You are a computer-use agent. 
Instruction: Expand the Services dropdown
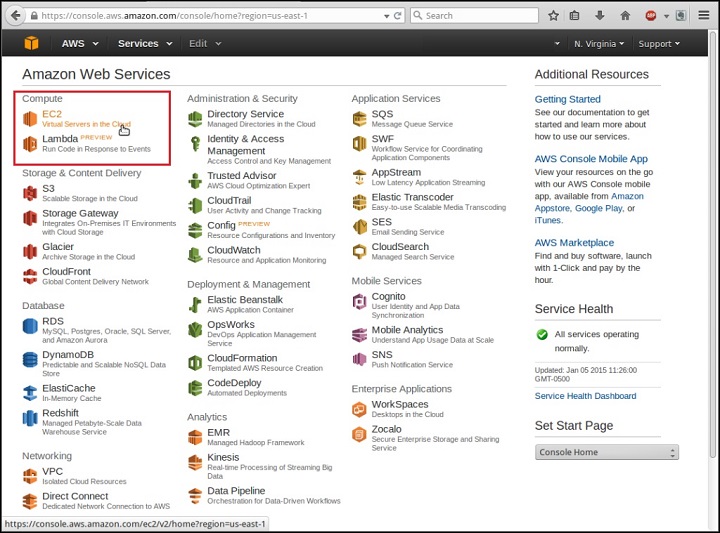click(145, 43)
